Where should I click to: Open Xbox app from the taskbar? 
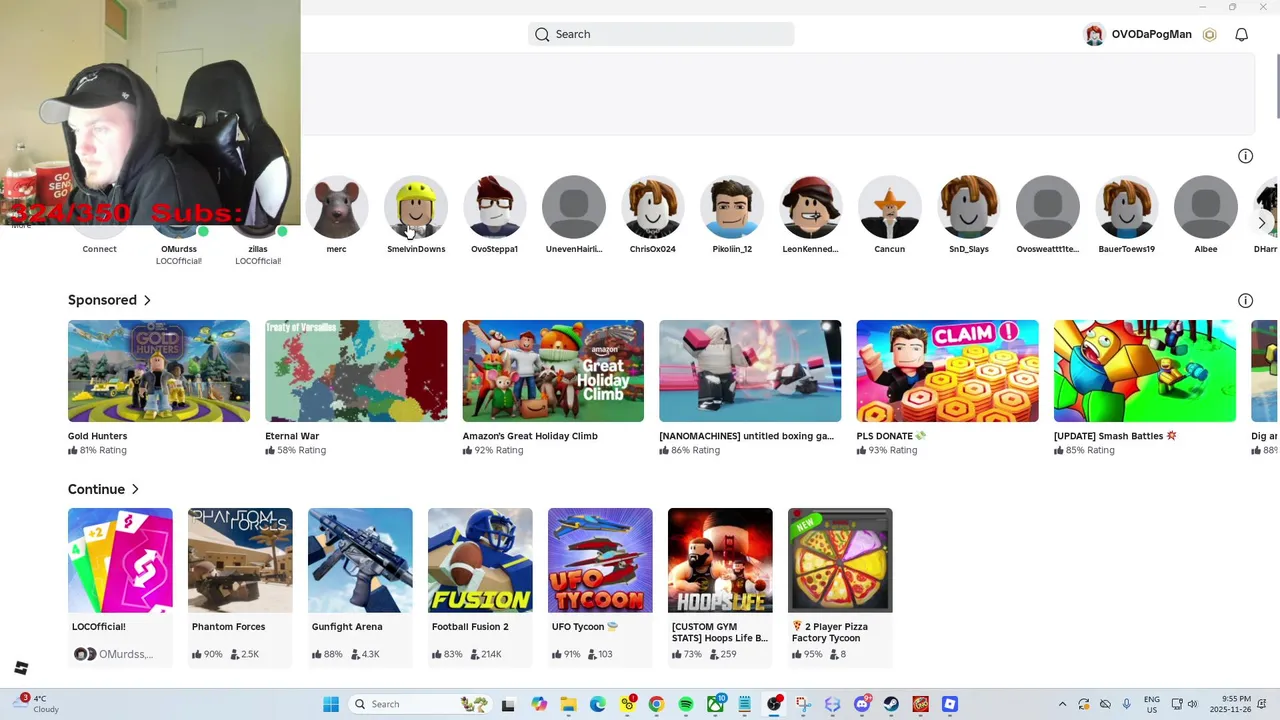point(716,704)
